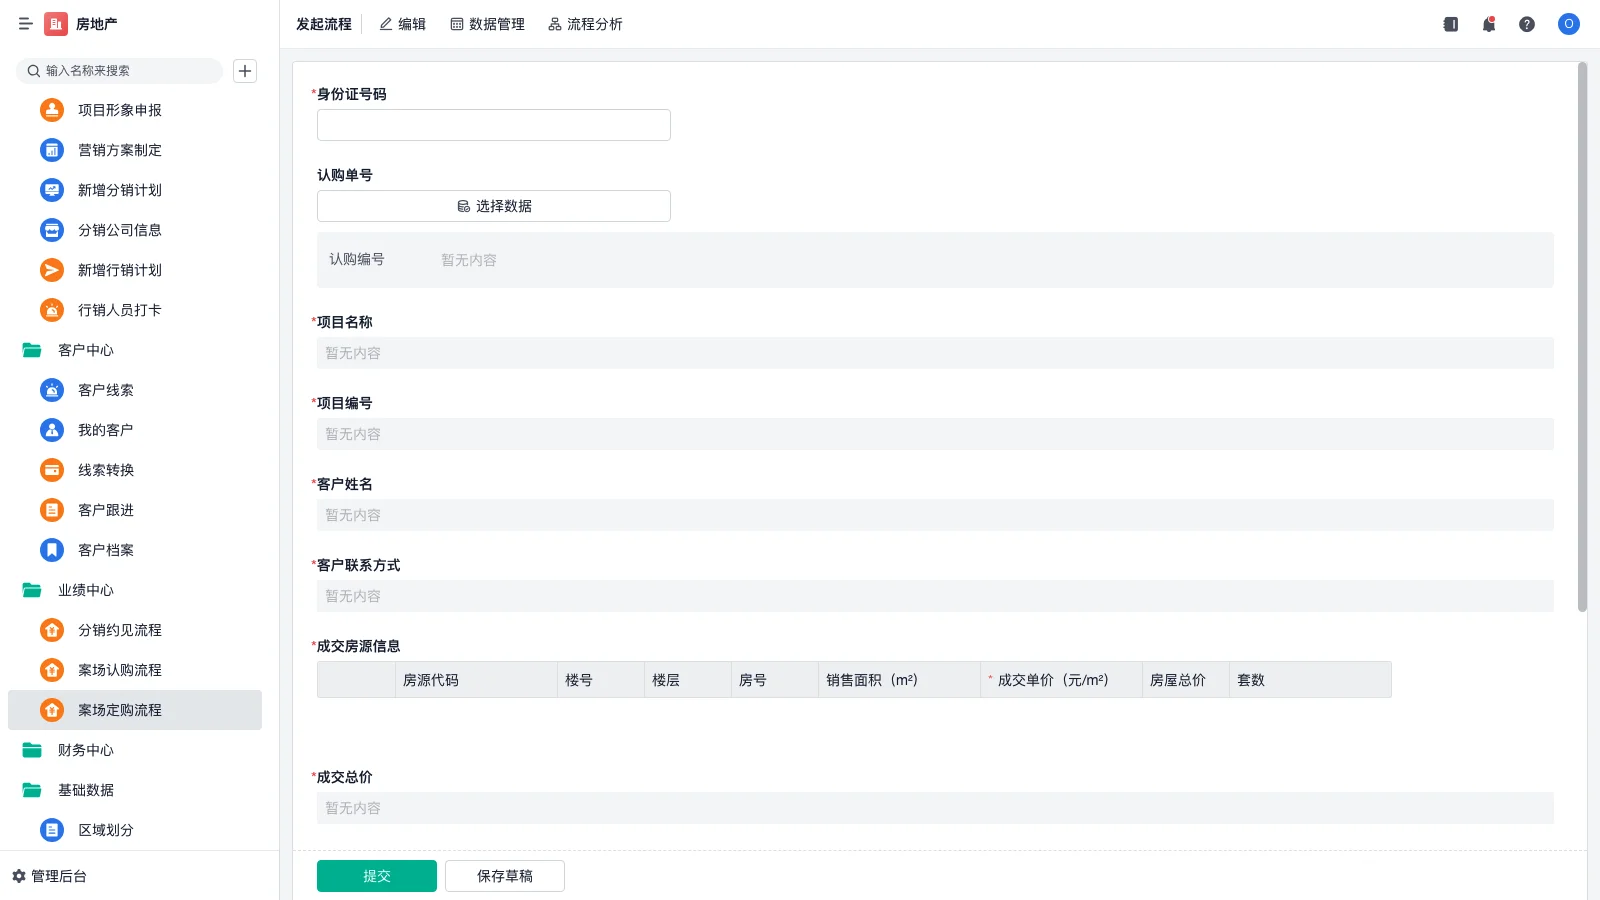This screenshot has height=900, width=1600.
Task: Open the user avatar menu
Action: (1569, 24)
